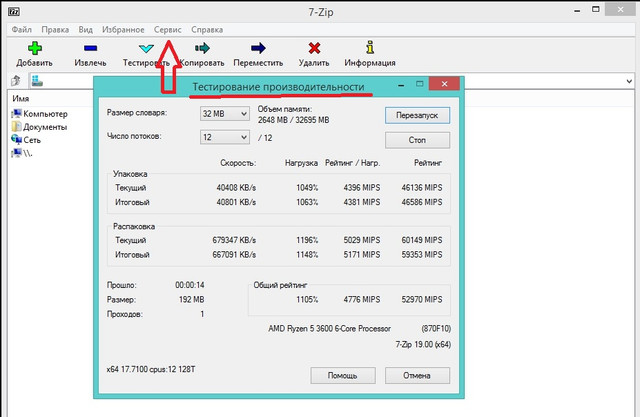Open the Вид menu
Screen dimensions: 640x417
click(x=86, y=30)
